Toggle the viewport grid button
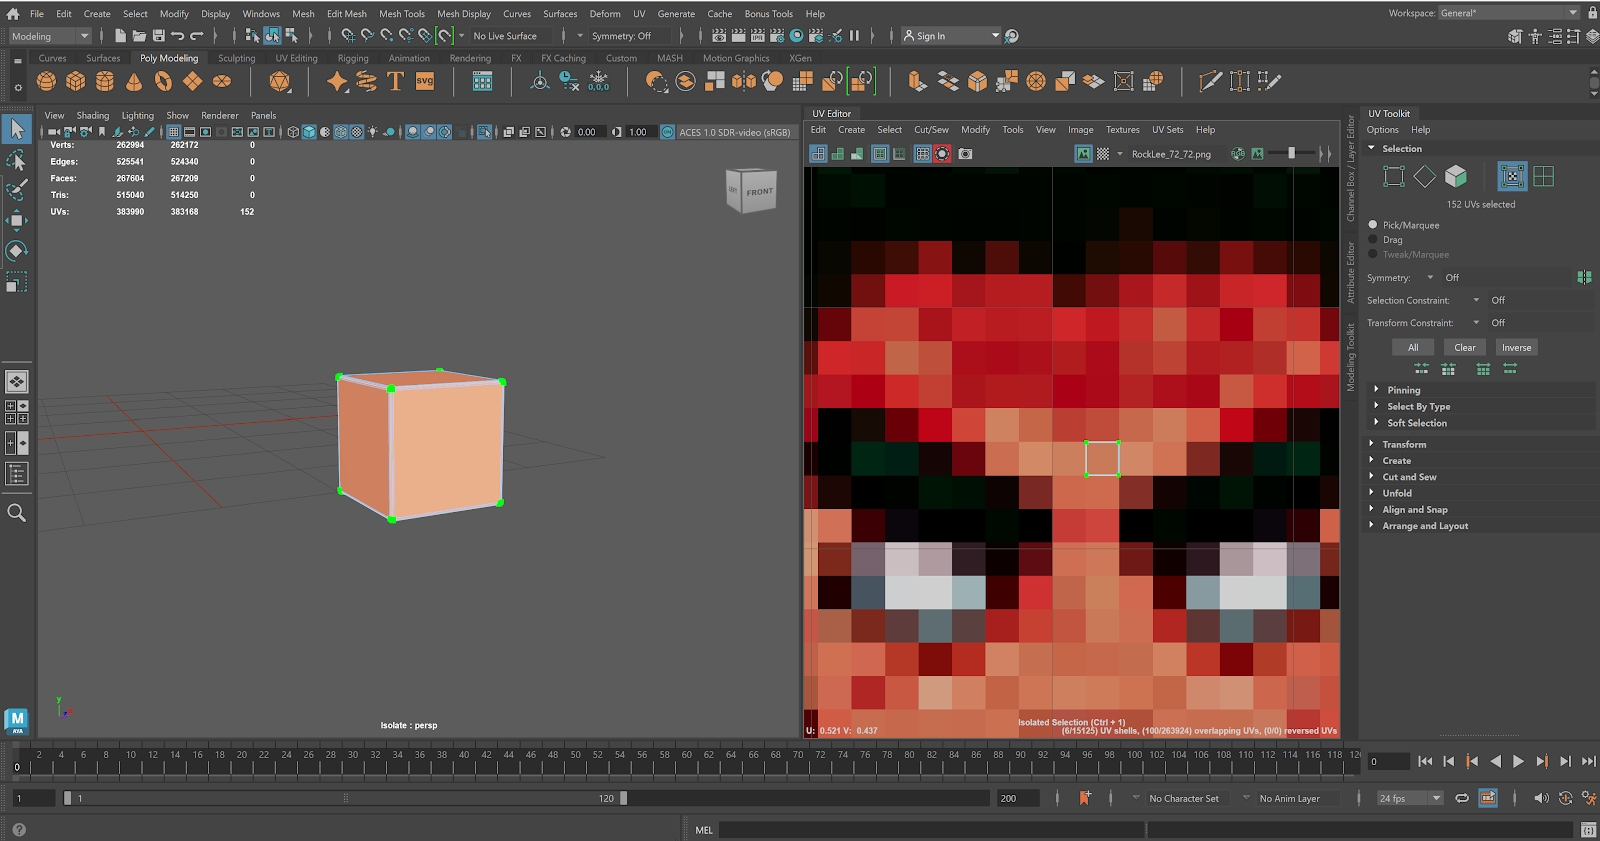 (x=173, y=132)
